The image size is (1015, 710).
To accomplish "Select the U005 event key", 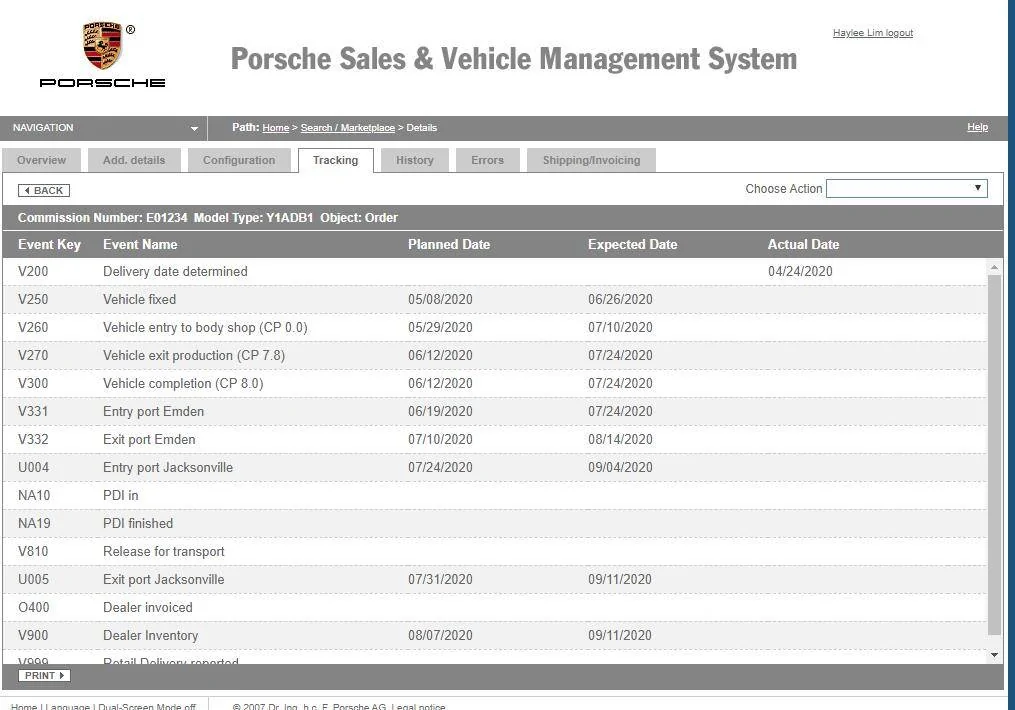I will point(33,579).
